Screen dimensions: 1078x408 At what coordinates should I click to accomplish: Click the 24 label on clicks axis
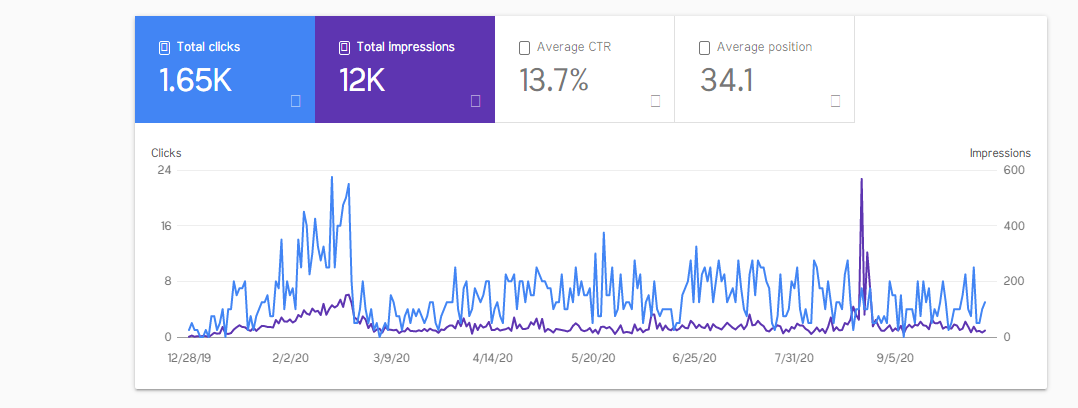(165, 170)
